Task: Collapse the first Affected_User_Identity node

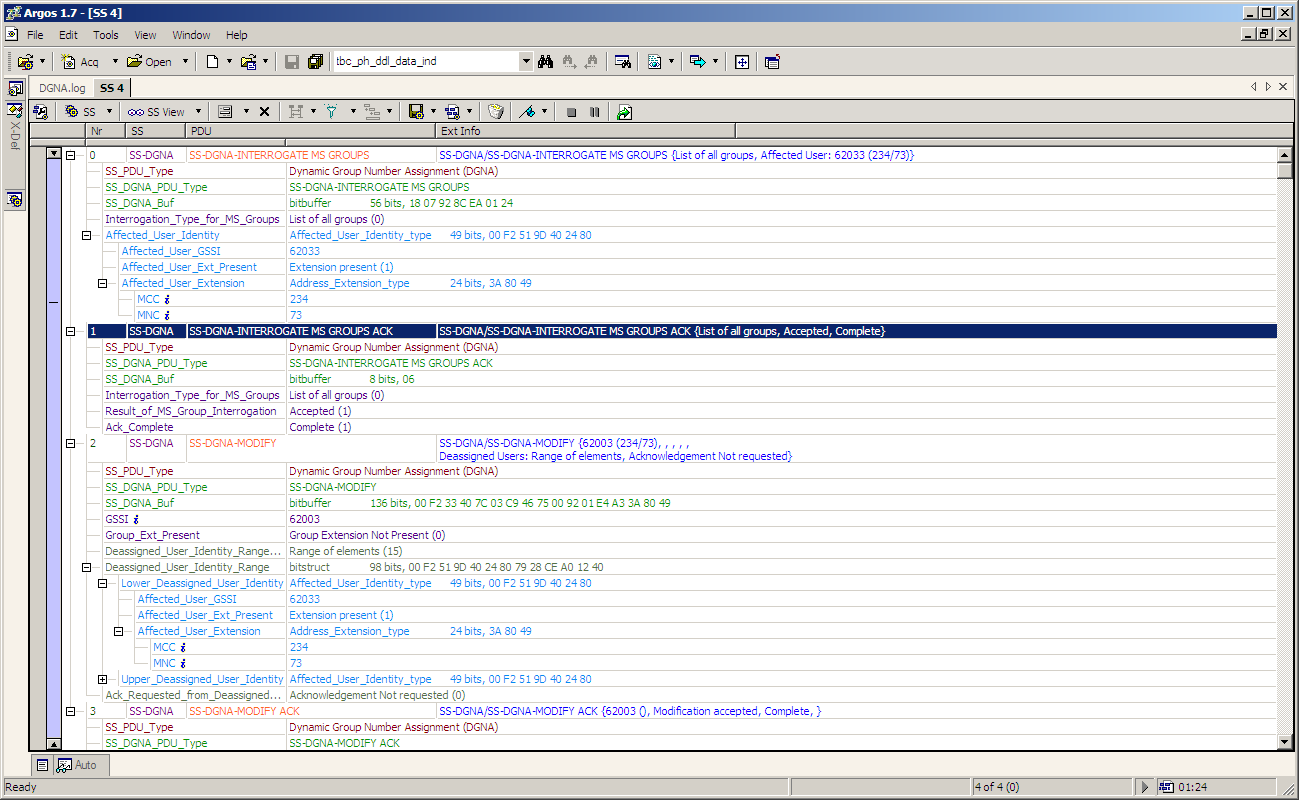Action: (x=87, y=235)
